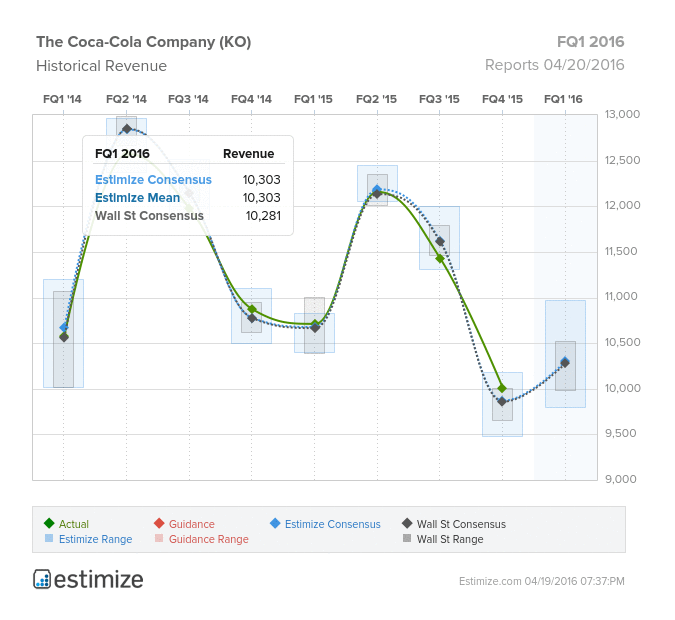This screenshot has width=675, height=620.
Task: Click the Estimize Range legend label
Action: click(x=96, y=539)
